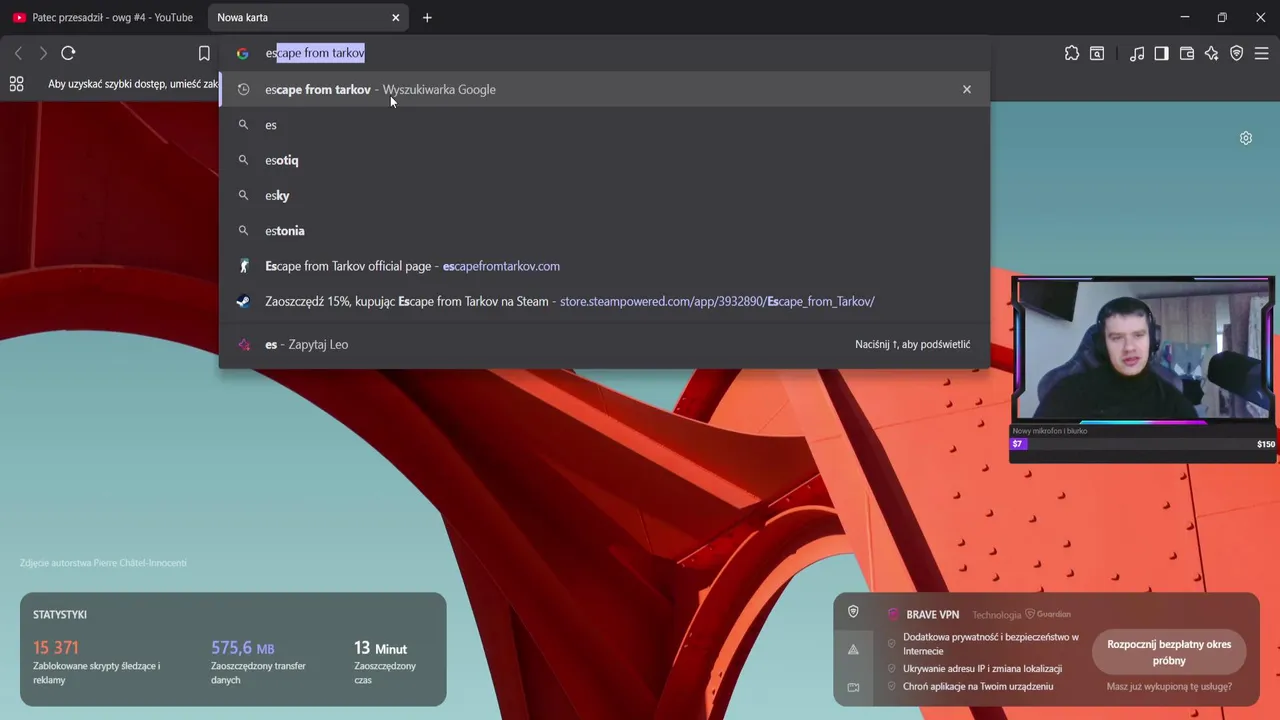Viewport: 1280px width, 720px height.
Task: Choose 'es - Zapytaj Leo' suggestion
Action: coord(604,344)
